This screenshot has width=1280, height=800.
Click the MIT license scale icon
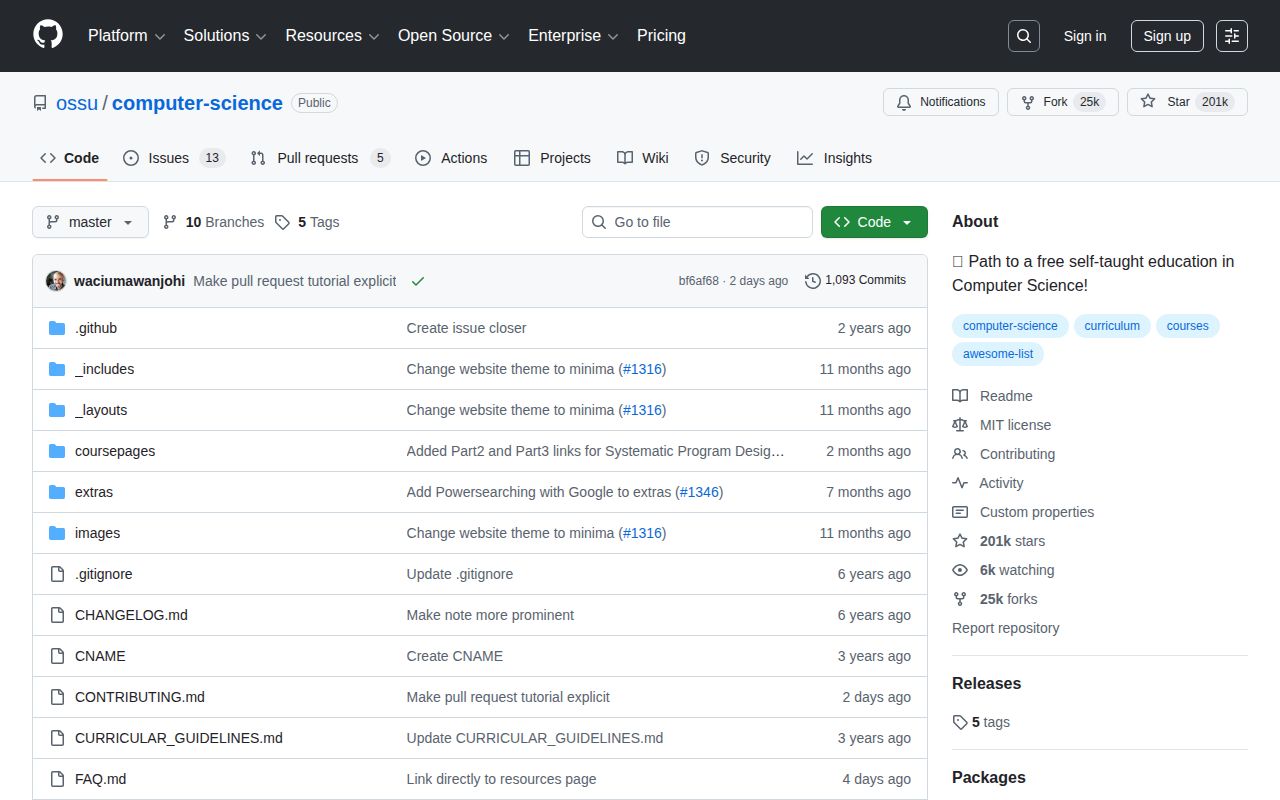click(960, 425)
